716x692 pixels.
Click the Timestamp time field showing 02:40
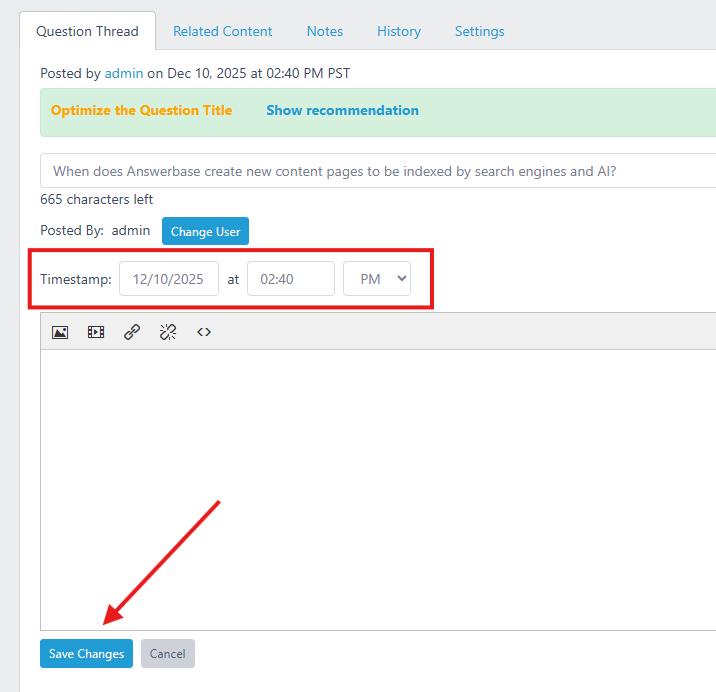(290, 279)
